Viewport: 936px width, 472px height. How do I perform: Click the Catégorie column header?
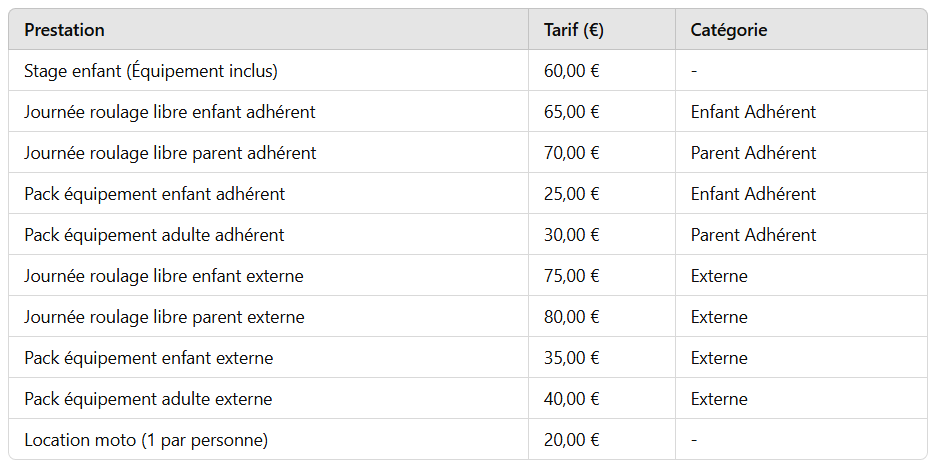click(x=729, y=30)
